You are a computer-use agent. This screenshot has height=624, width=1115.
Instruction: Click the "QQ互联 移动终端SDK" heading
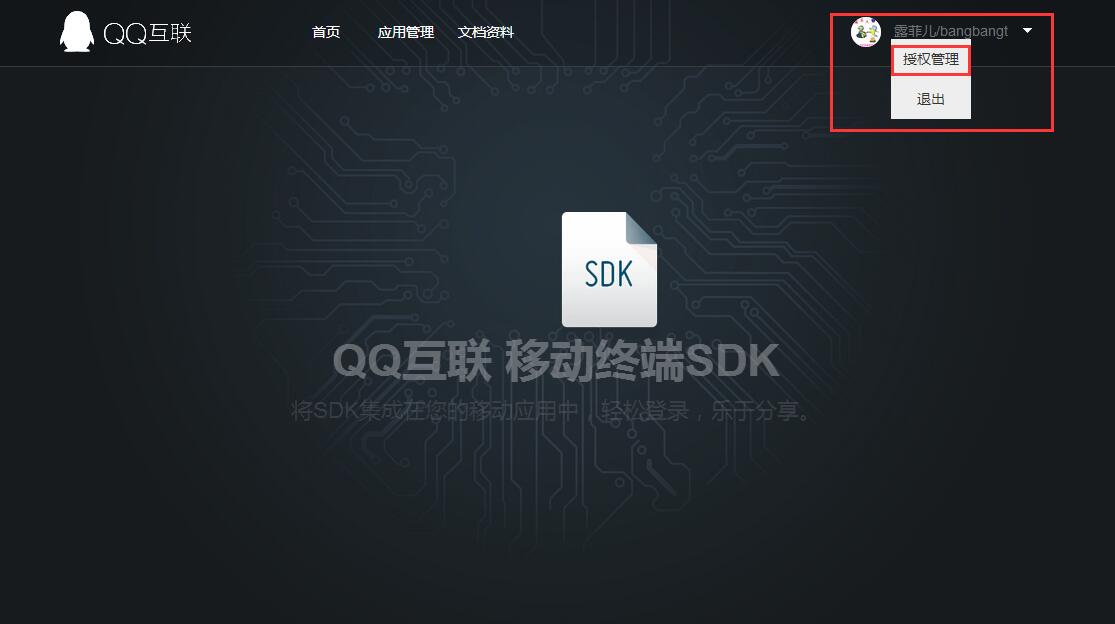[x=556, y=361]
